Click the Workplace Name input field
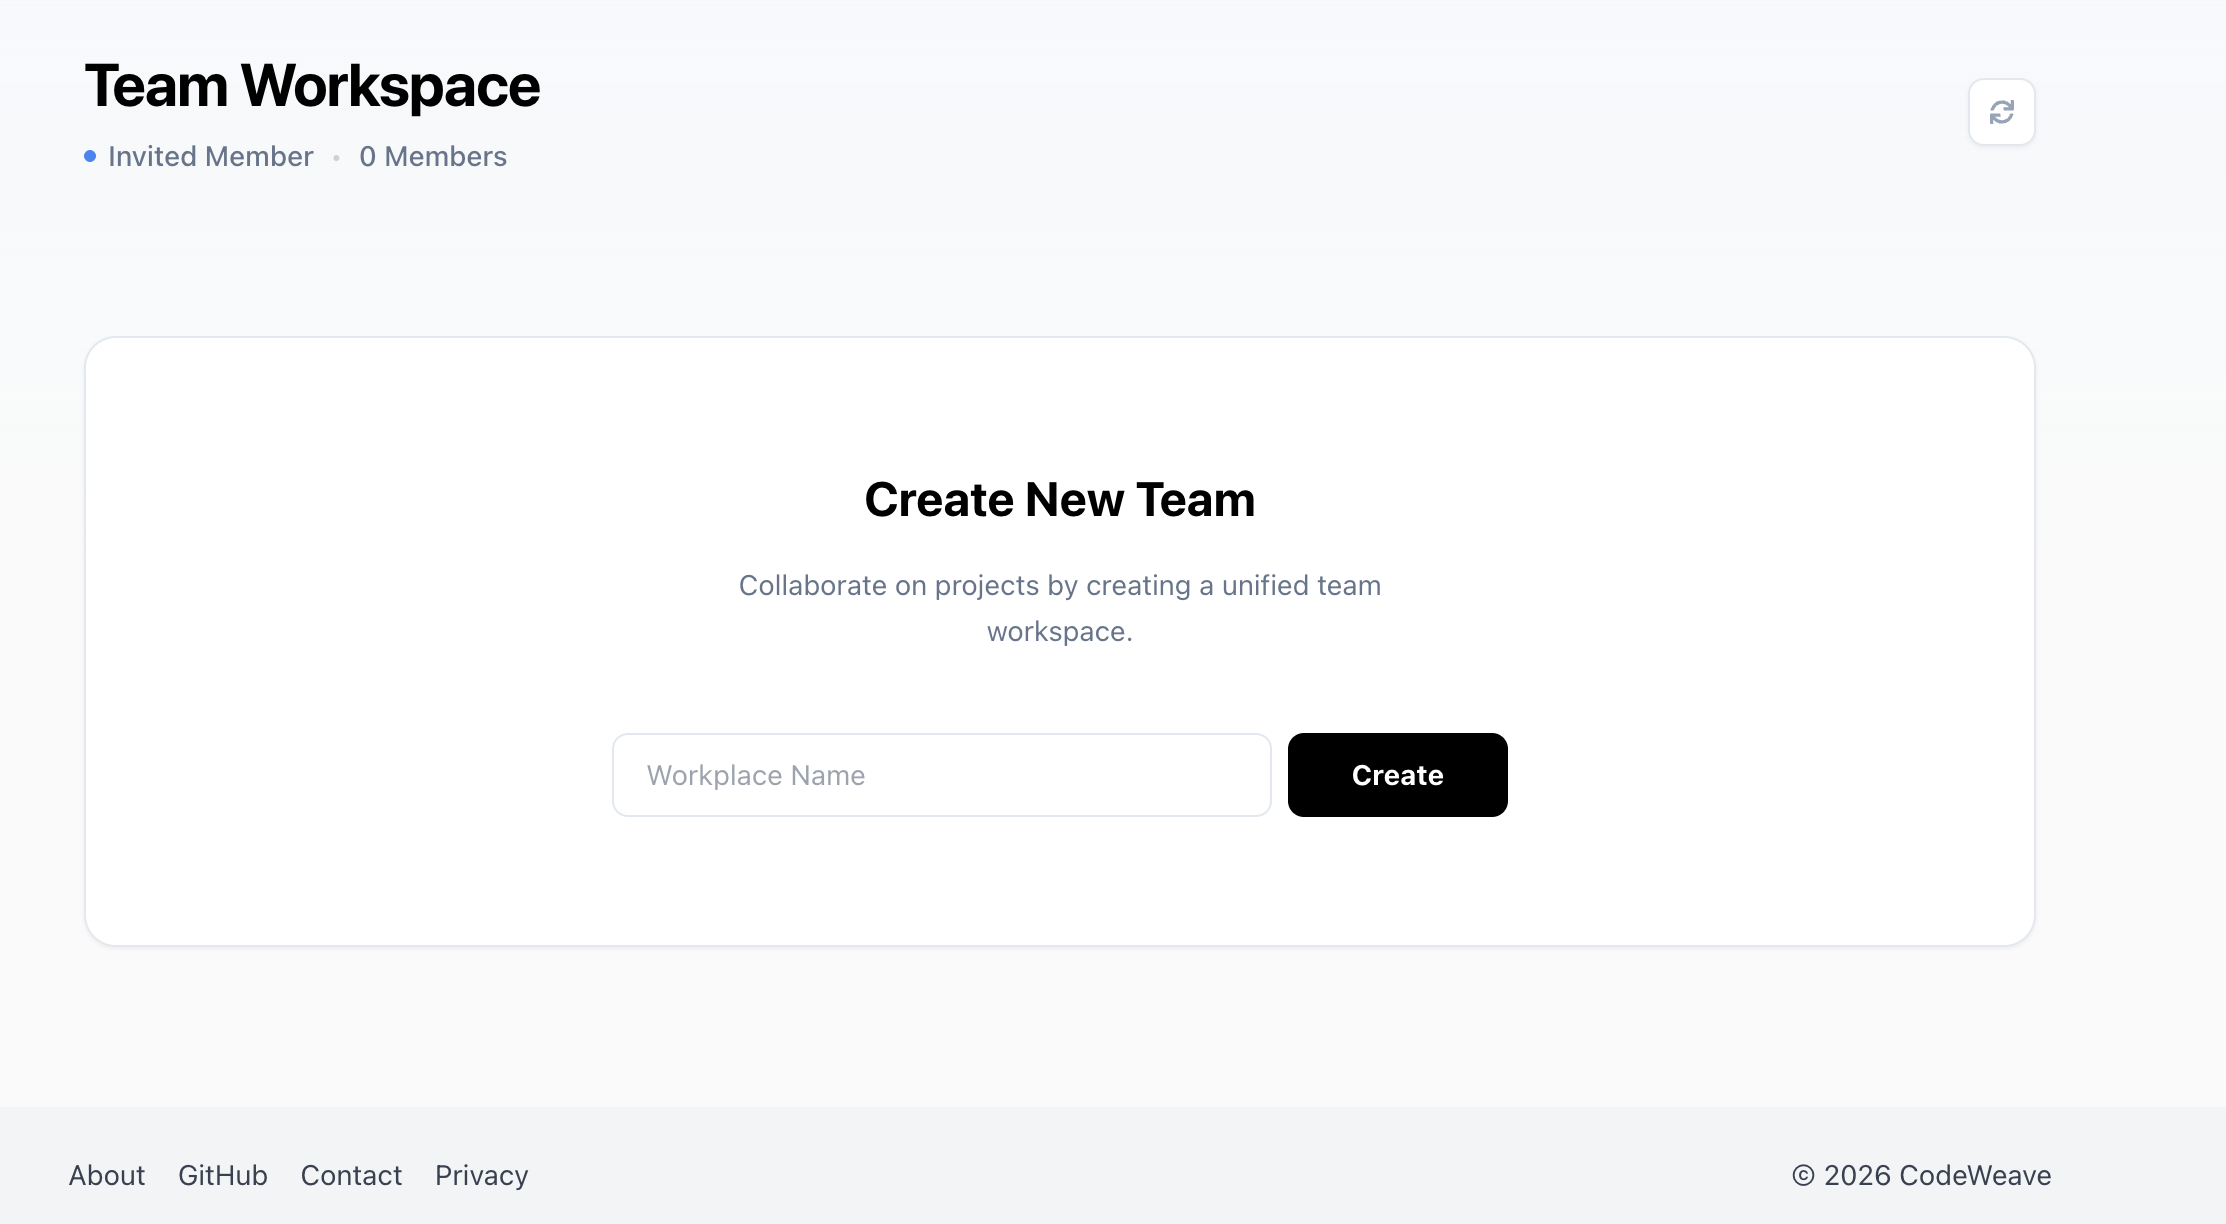 point(940,774)
